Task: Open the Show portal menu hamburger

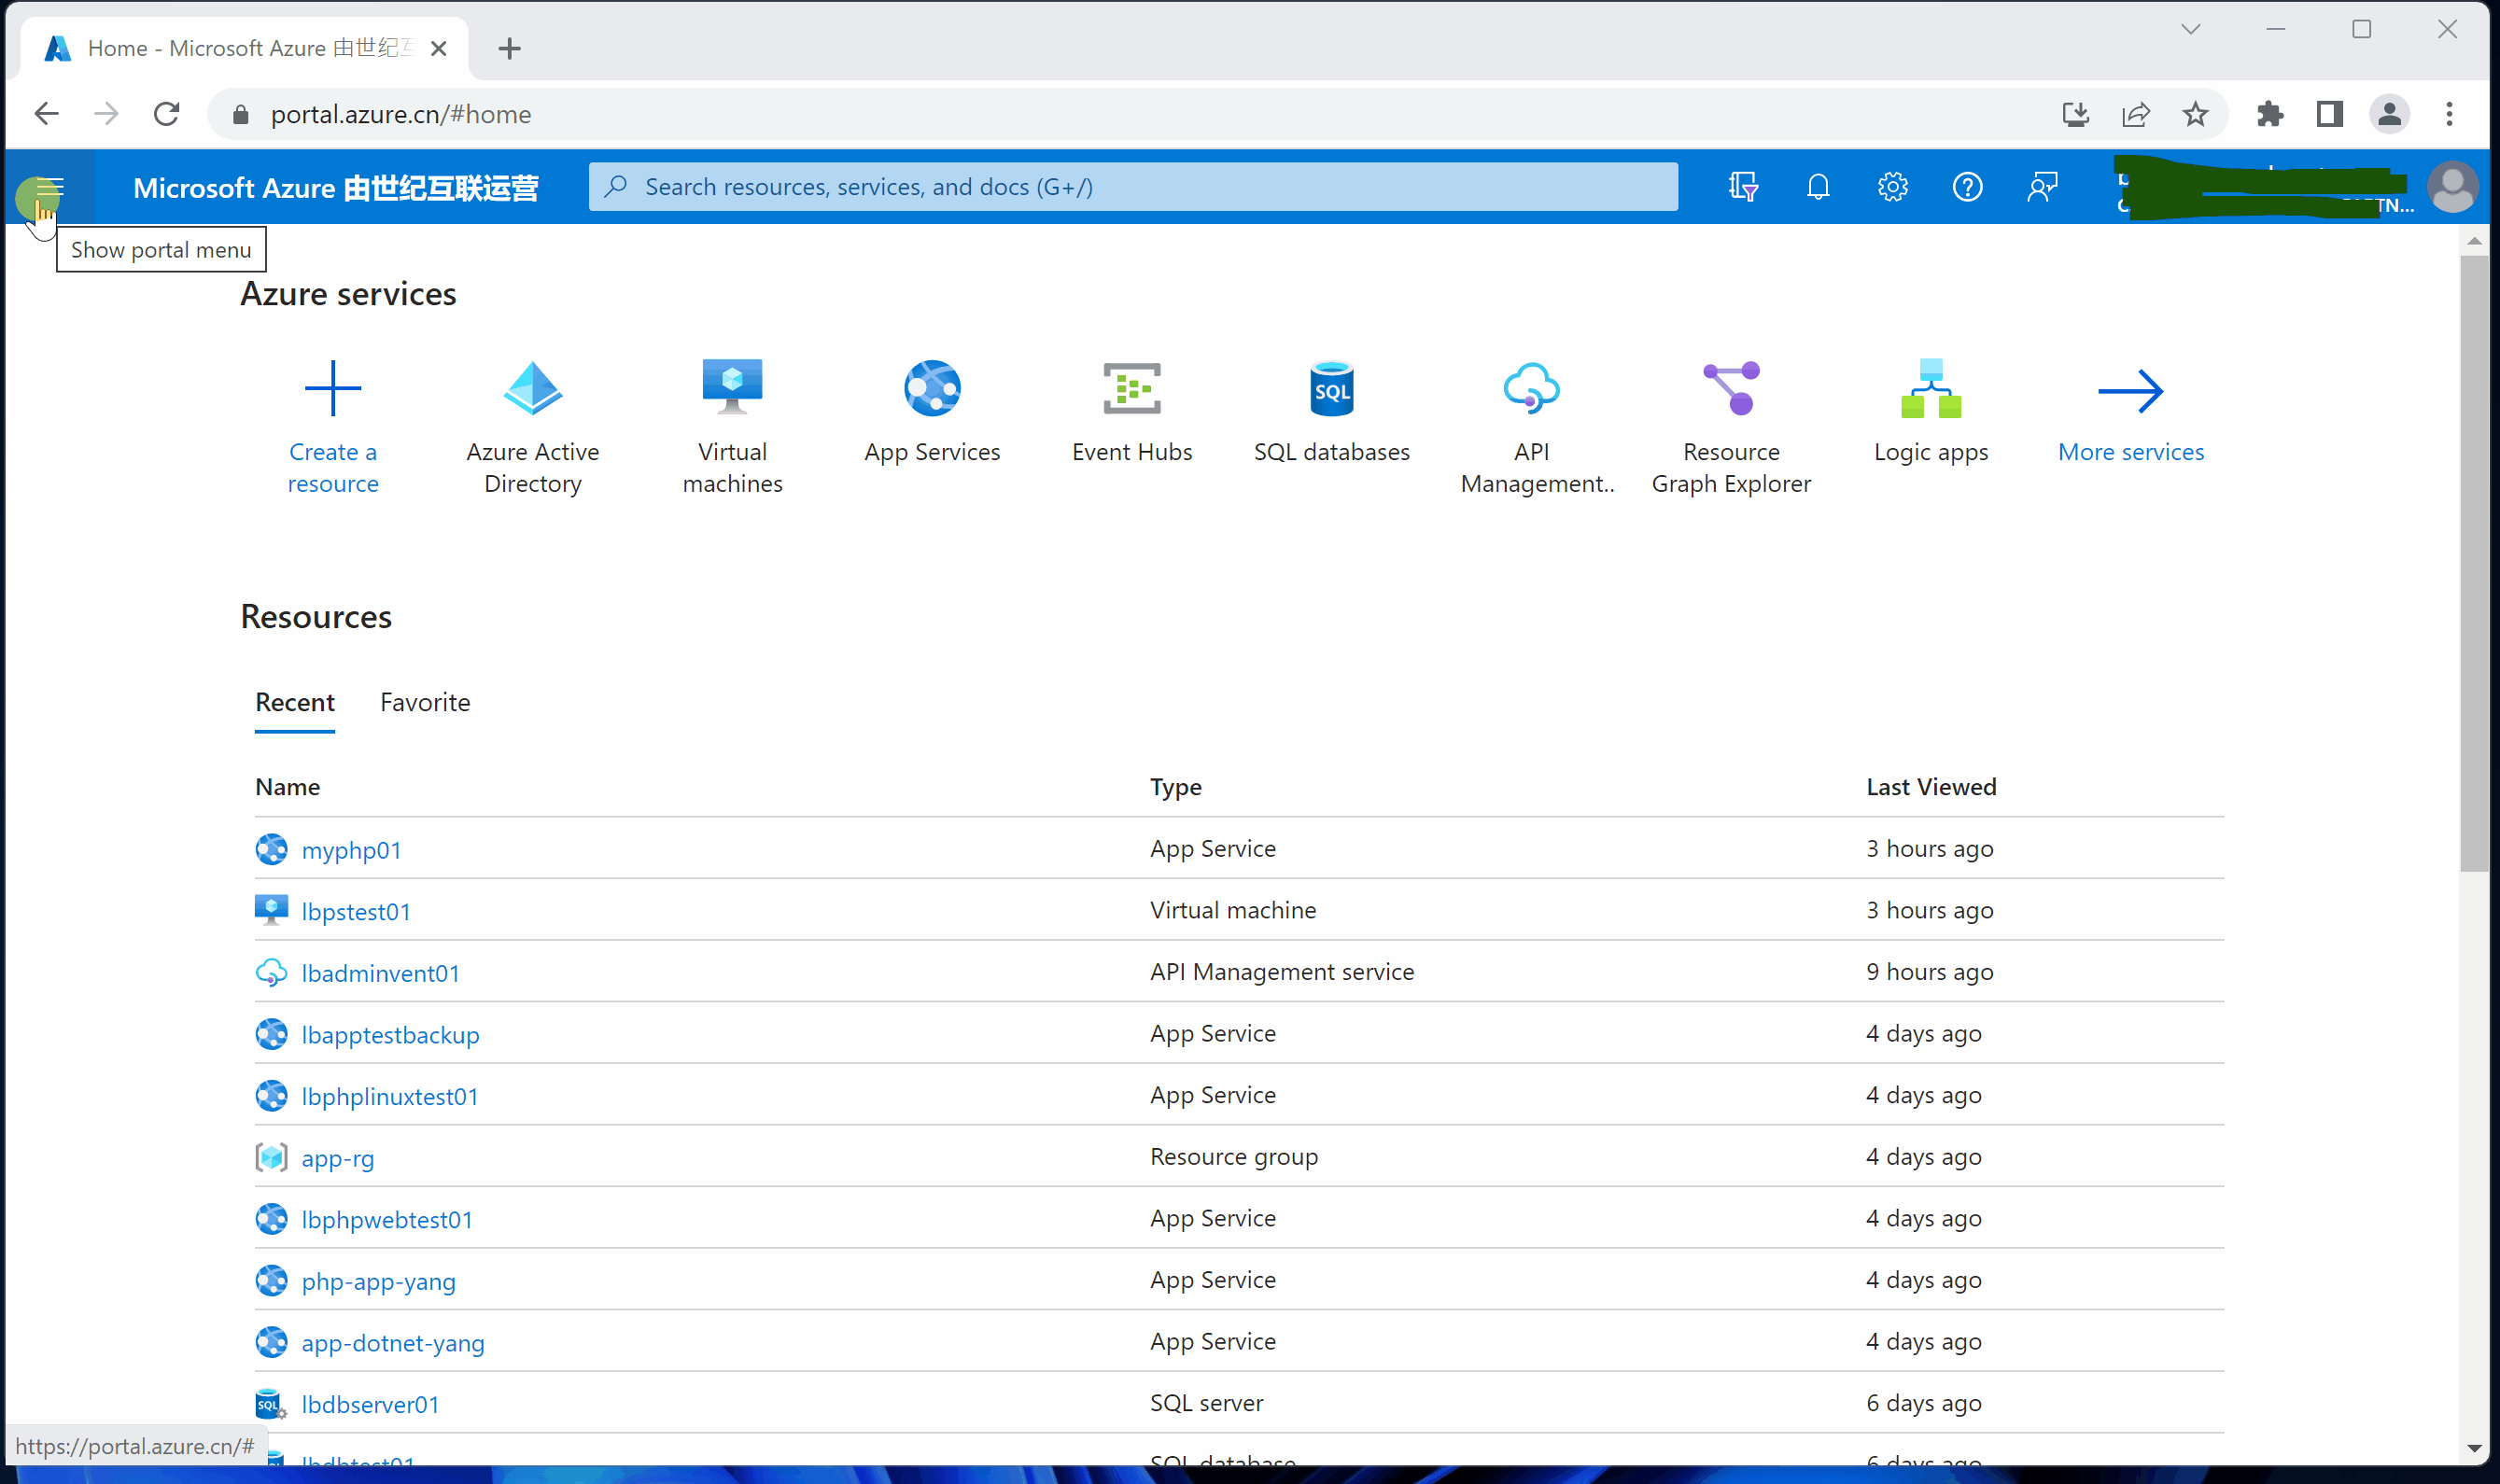Action: point(49,187)
